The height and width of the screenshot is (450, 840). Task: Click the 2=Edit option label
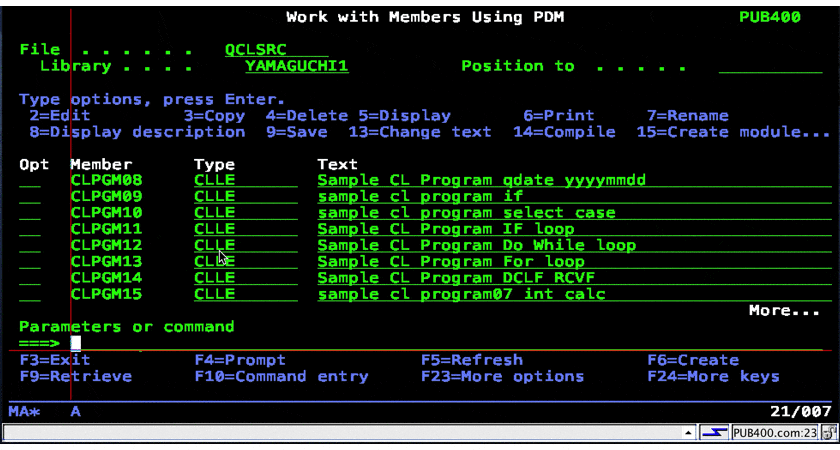point(60,116)
